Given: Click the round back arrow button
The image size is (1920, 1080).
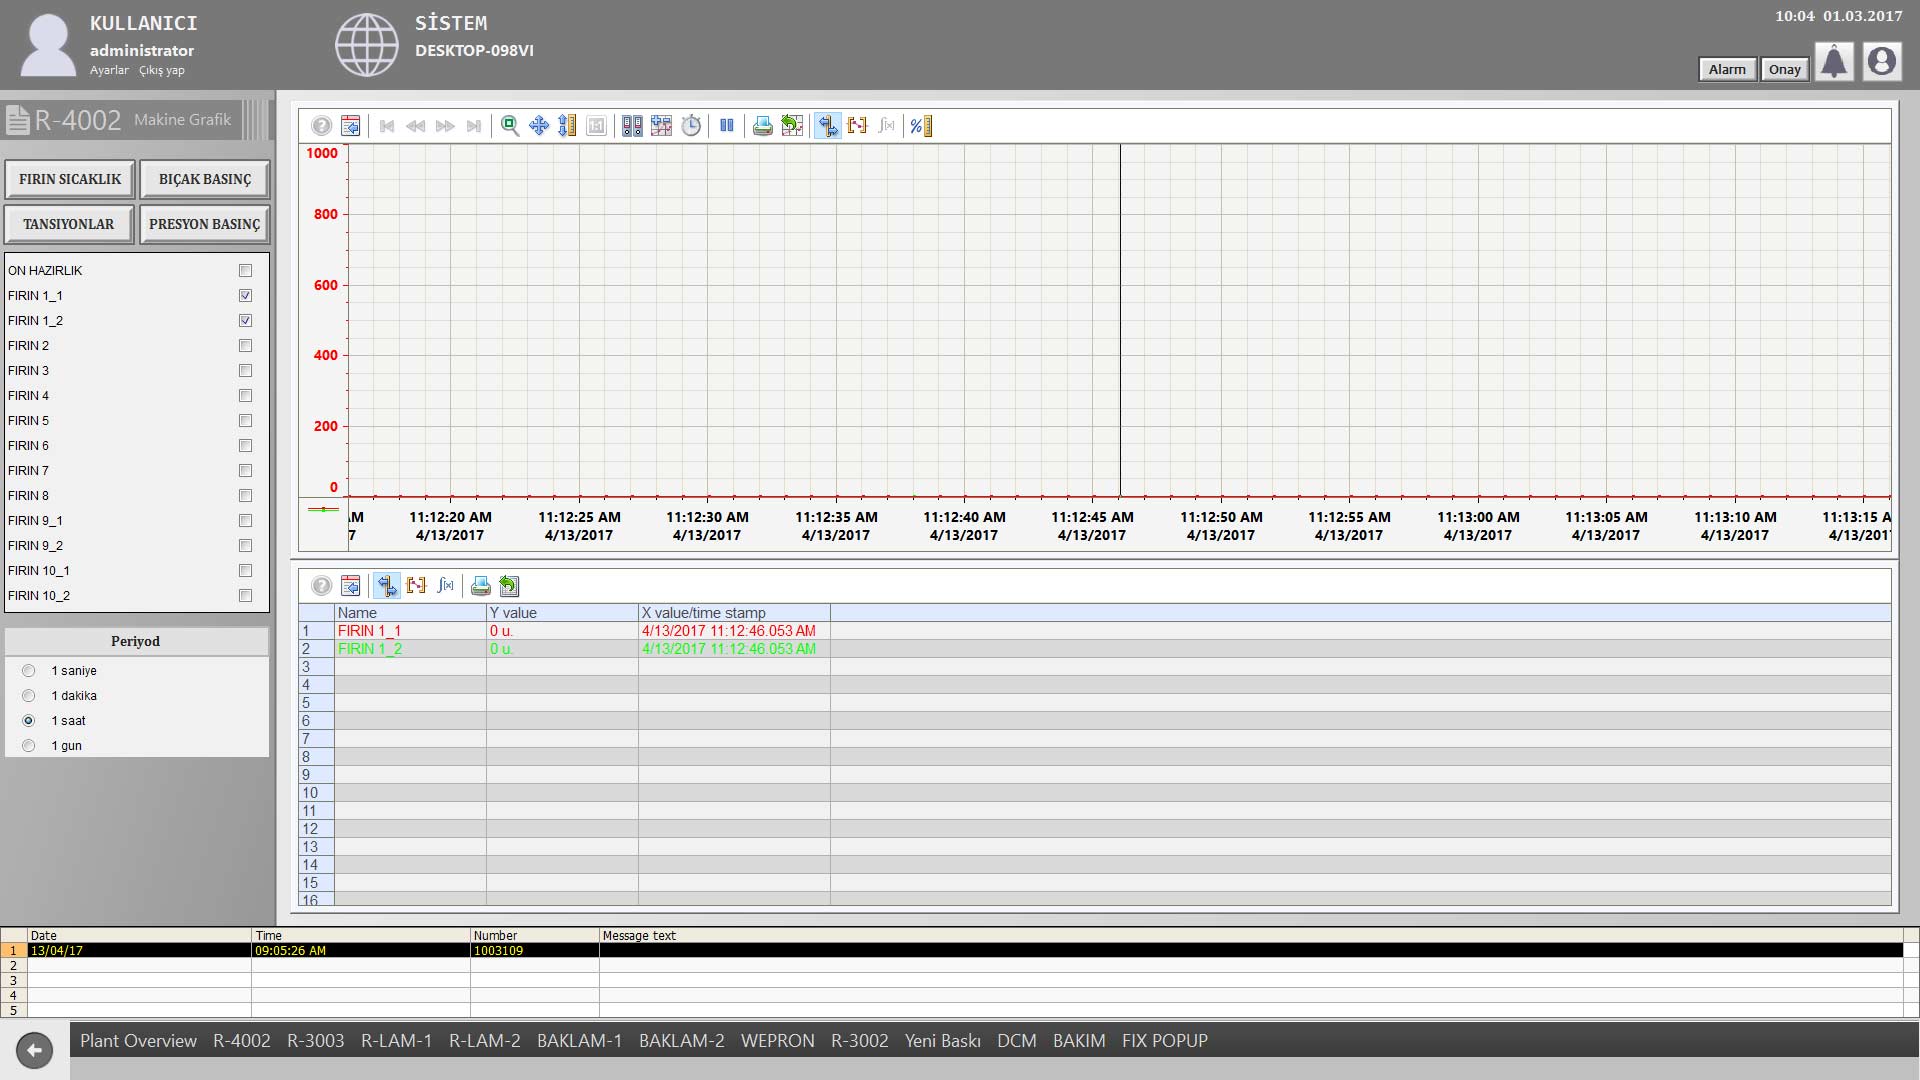Looking at the screenshot, I should (35, 1050).
